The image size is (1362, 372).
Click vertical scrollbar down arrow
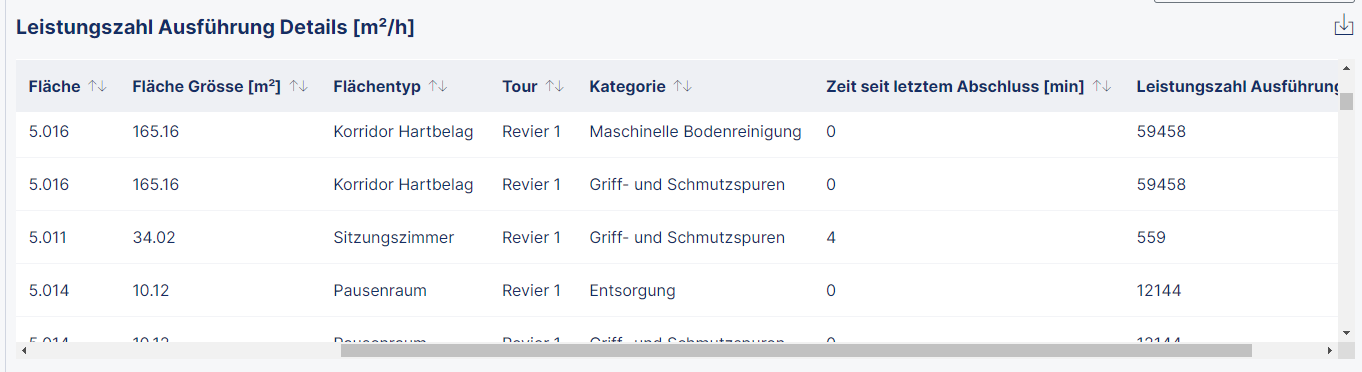click(1347, 332)
